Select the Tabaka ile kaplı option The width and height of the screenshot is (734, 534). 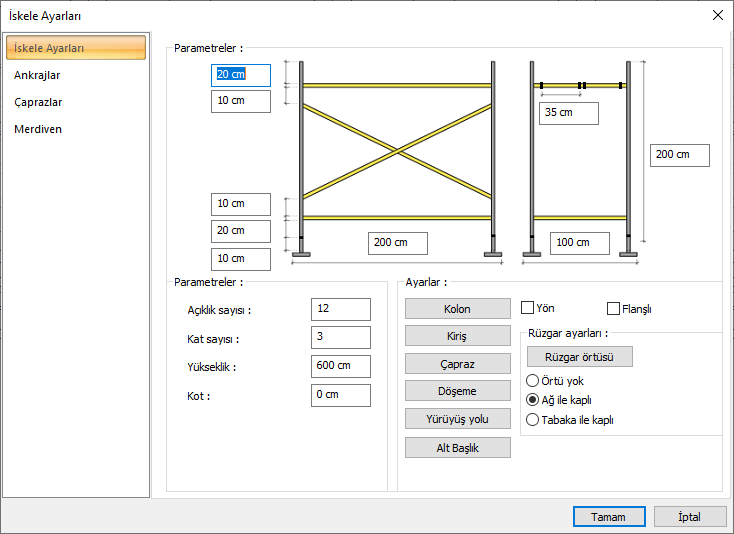(533, 420)
